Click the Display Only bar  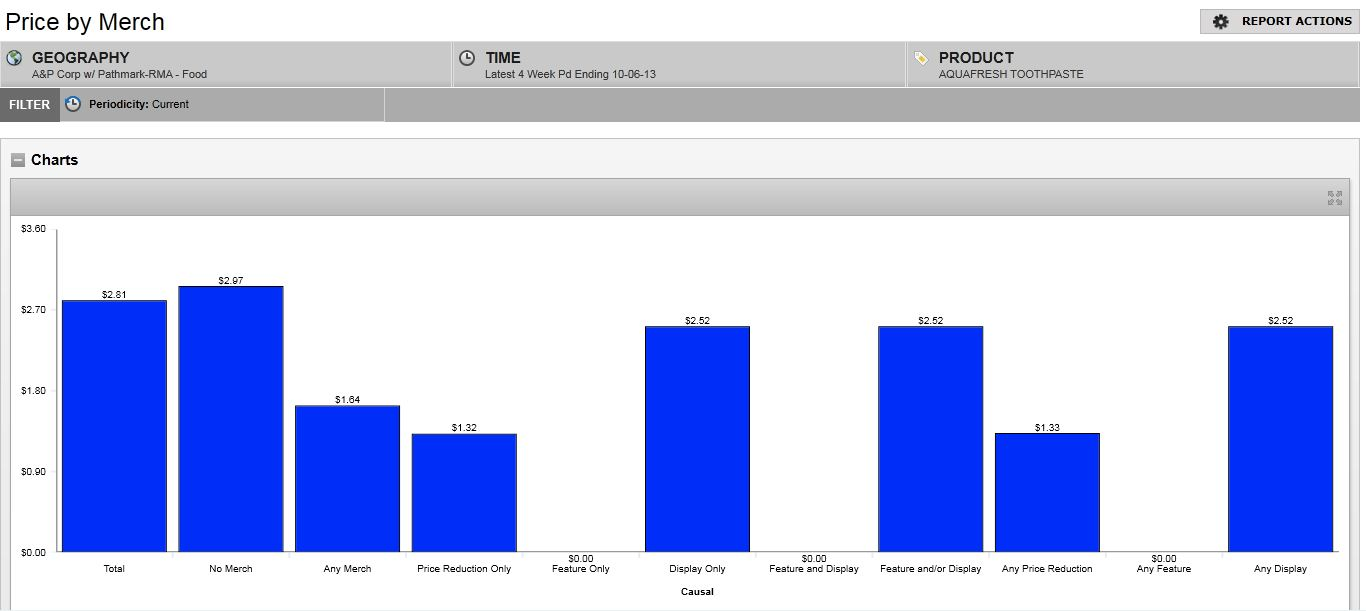697,438
